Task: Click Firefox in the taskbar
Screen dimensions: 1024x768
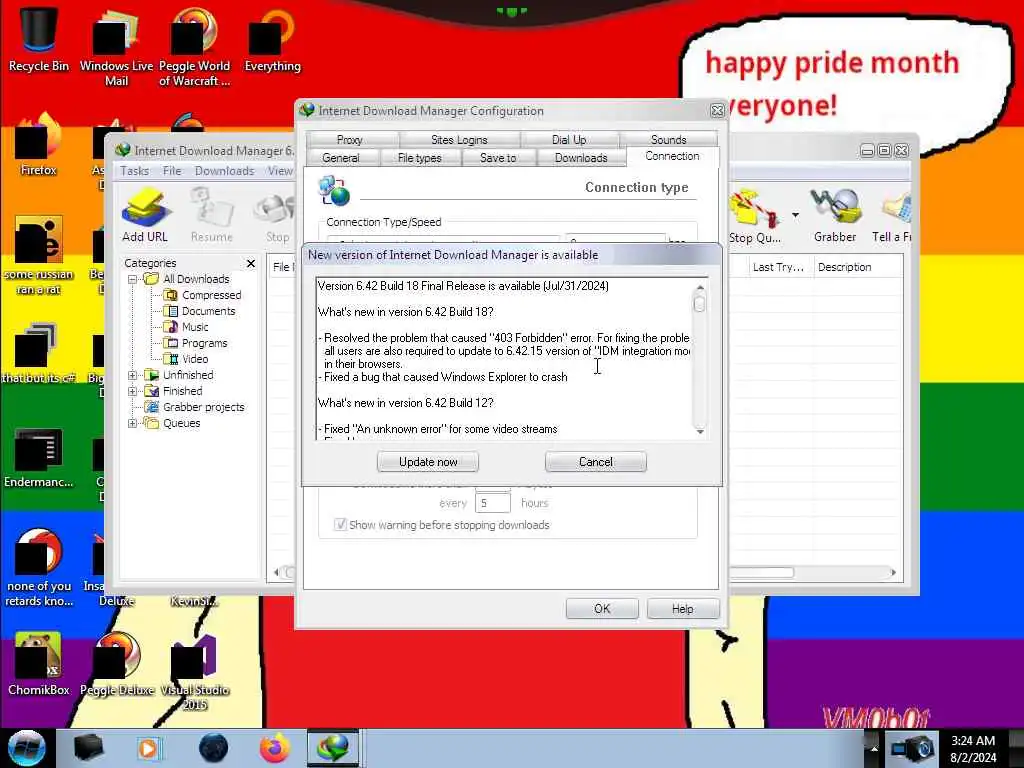Action: pos(275,748)
